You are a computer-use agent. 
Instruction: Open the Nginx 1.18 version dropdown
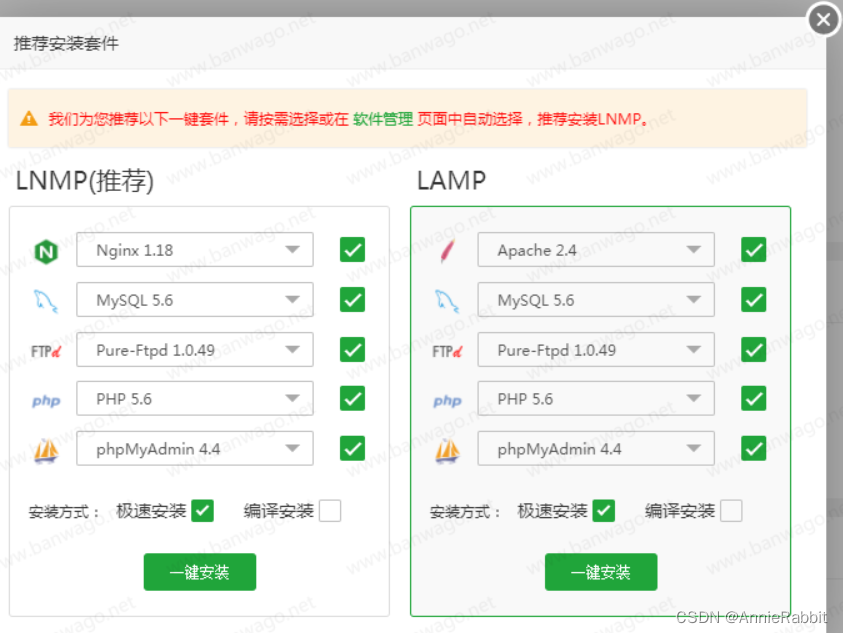coord(194,249)
